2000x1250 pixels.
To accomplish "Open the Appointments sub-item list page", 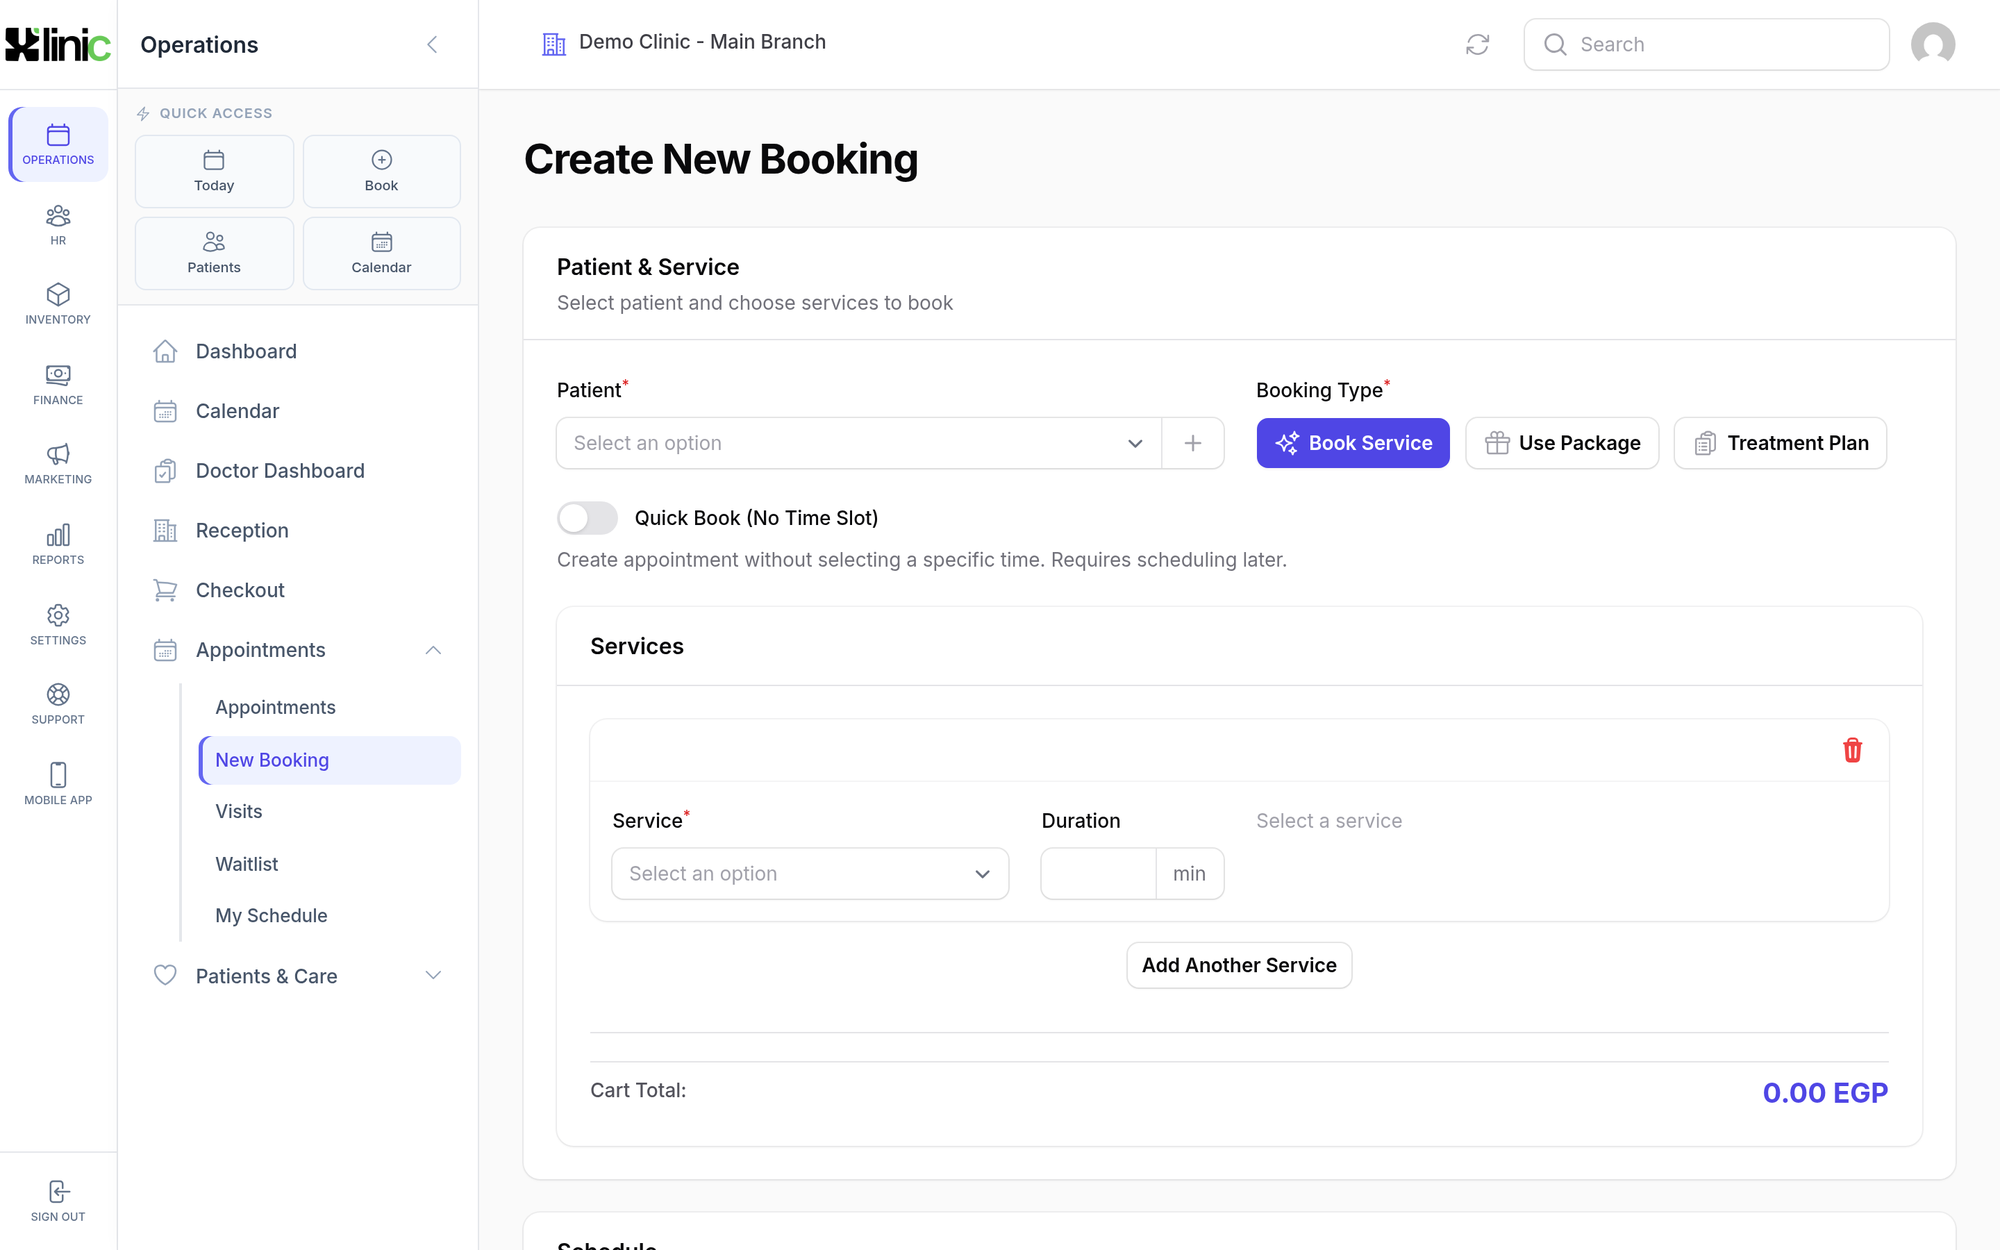I will pos(330,707).
